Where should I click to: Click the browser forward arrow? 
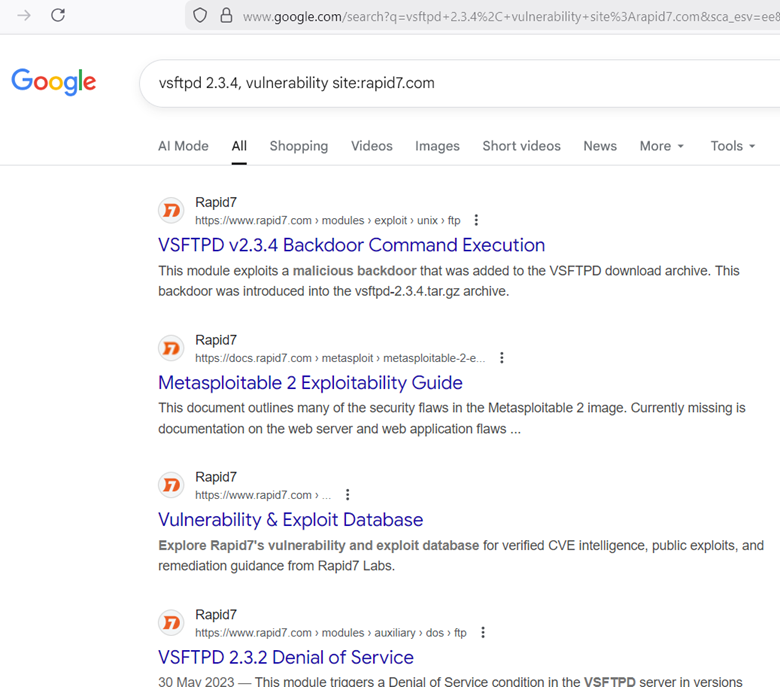click(24, 15)
